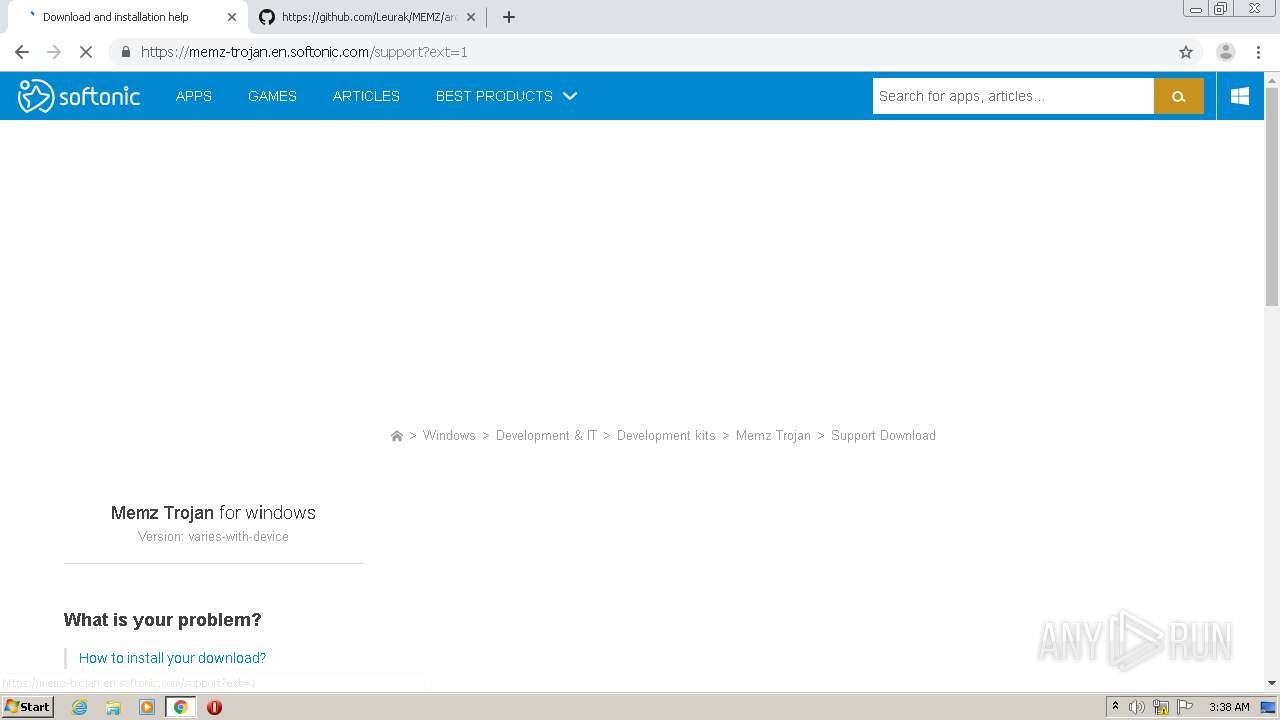Stop loading the page with X button
The image size is (1280, 720).
[x=86, y=52]
